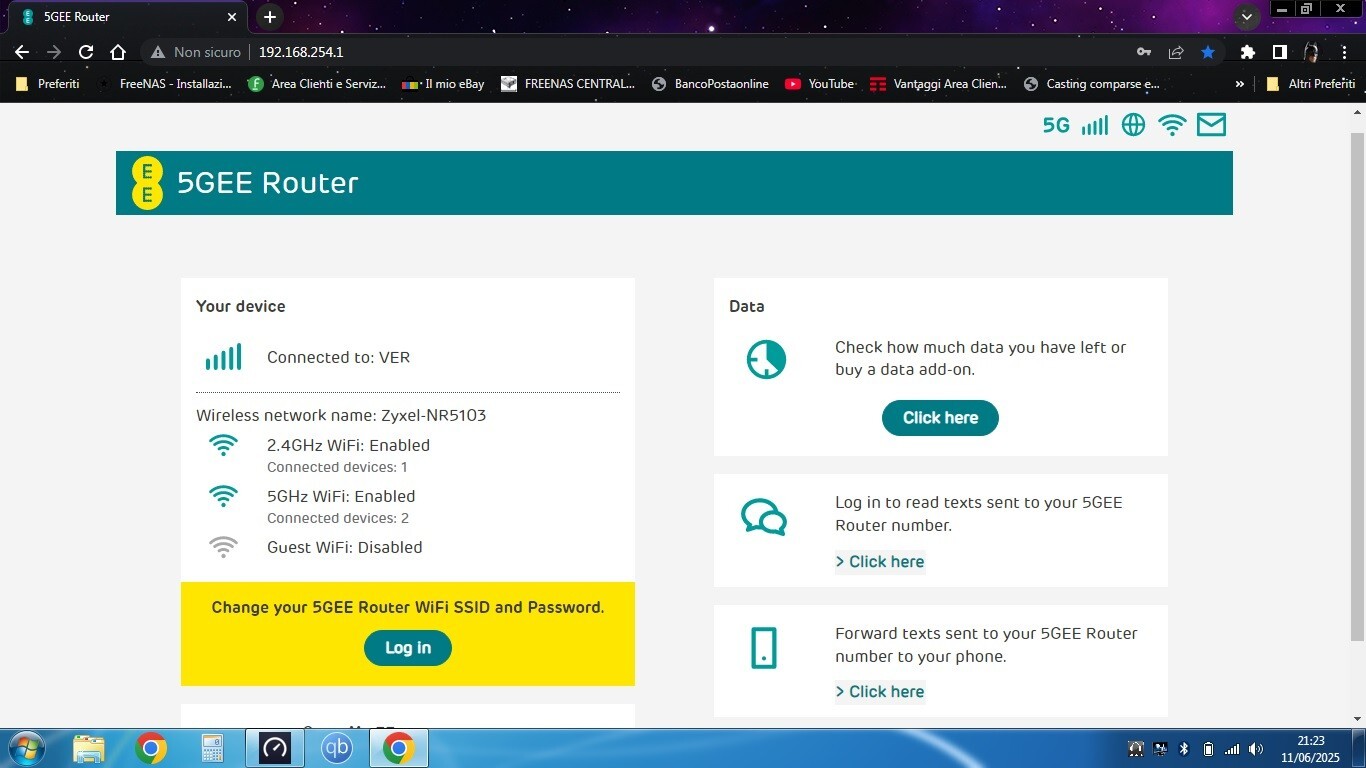This screenshot has width=1366, height=768.
Task: Click 5GHz Connected devices: 2 text
Action: 338,519
